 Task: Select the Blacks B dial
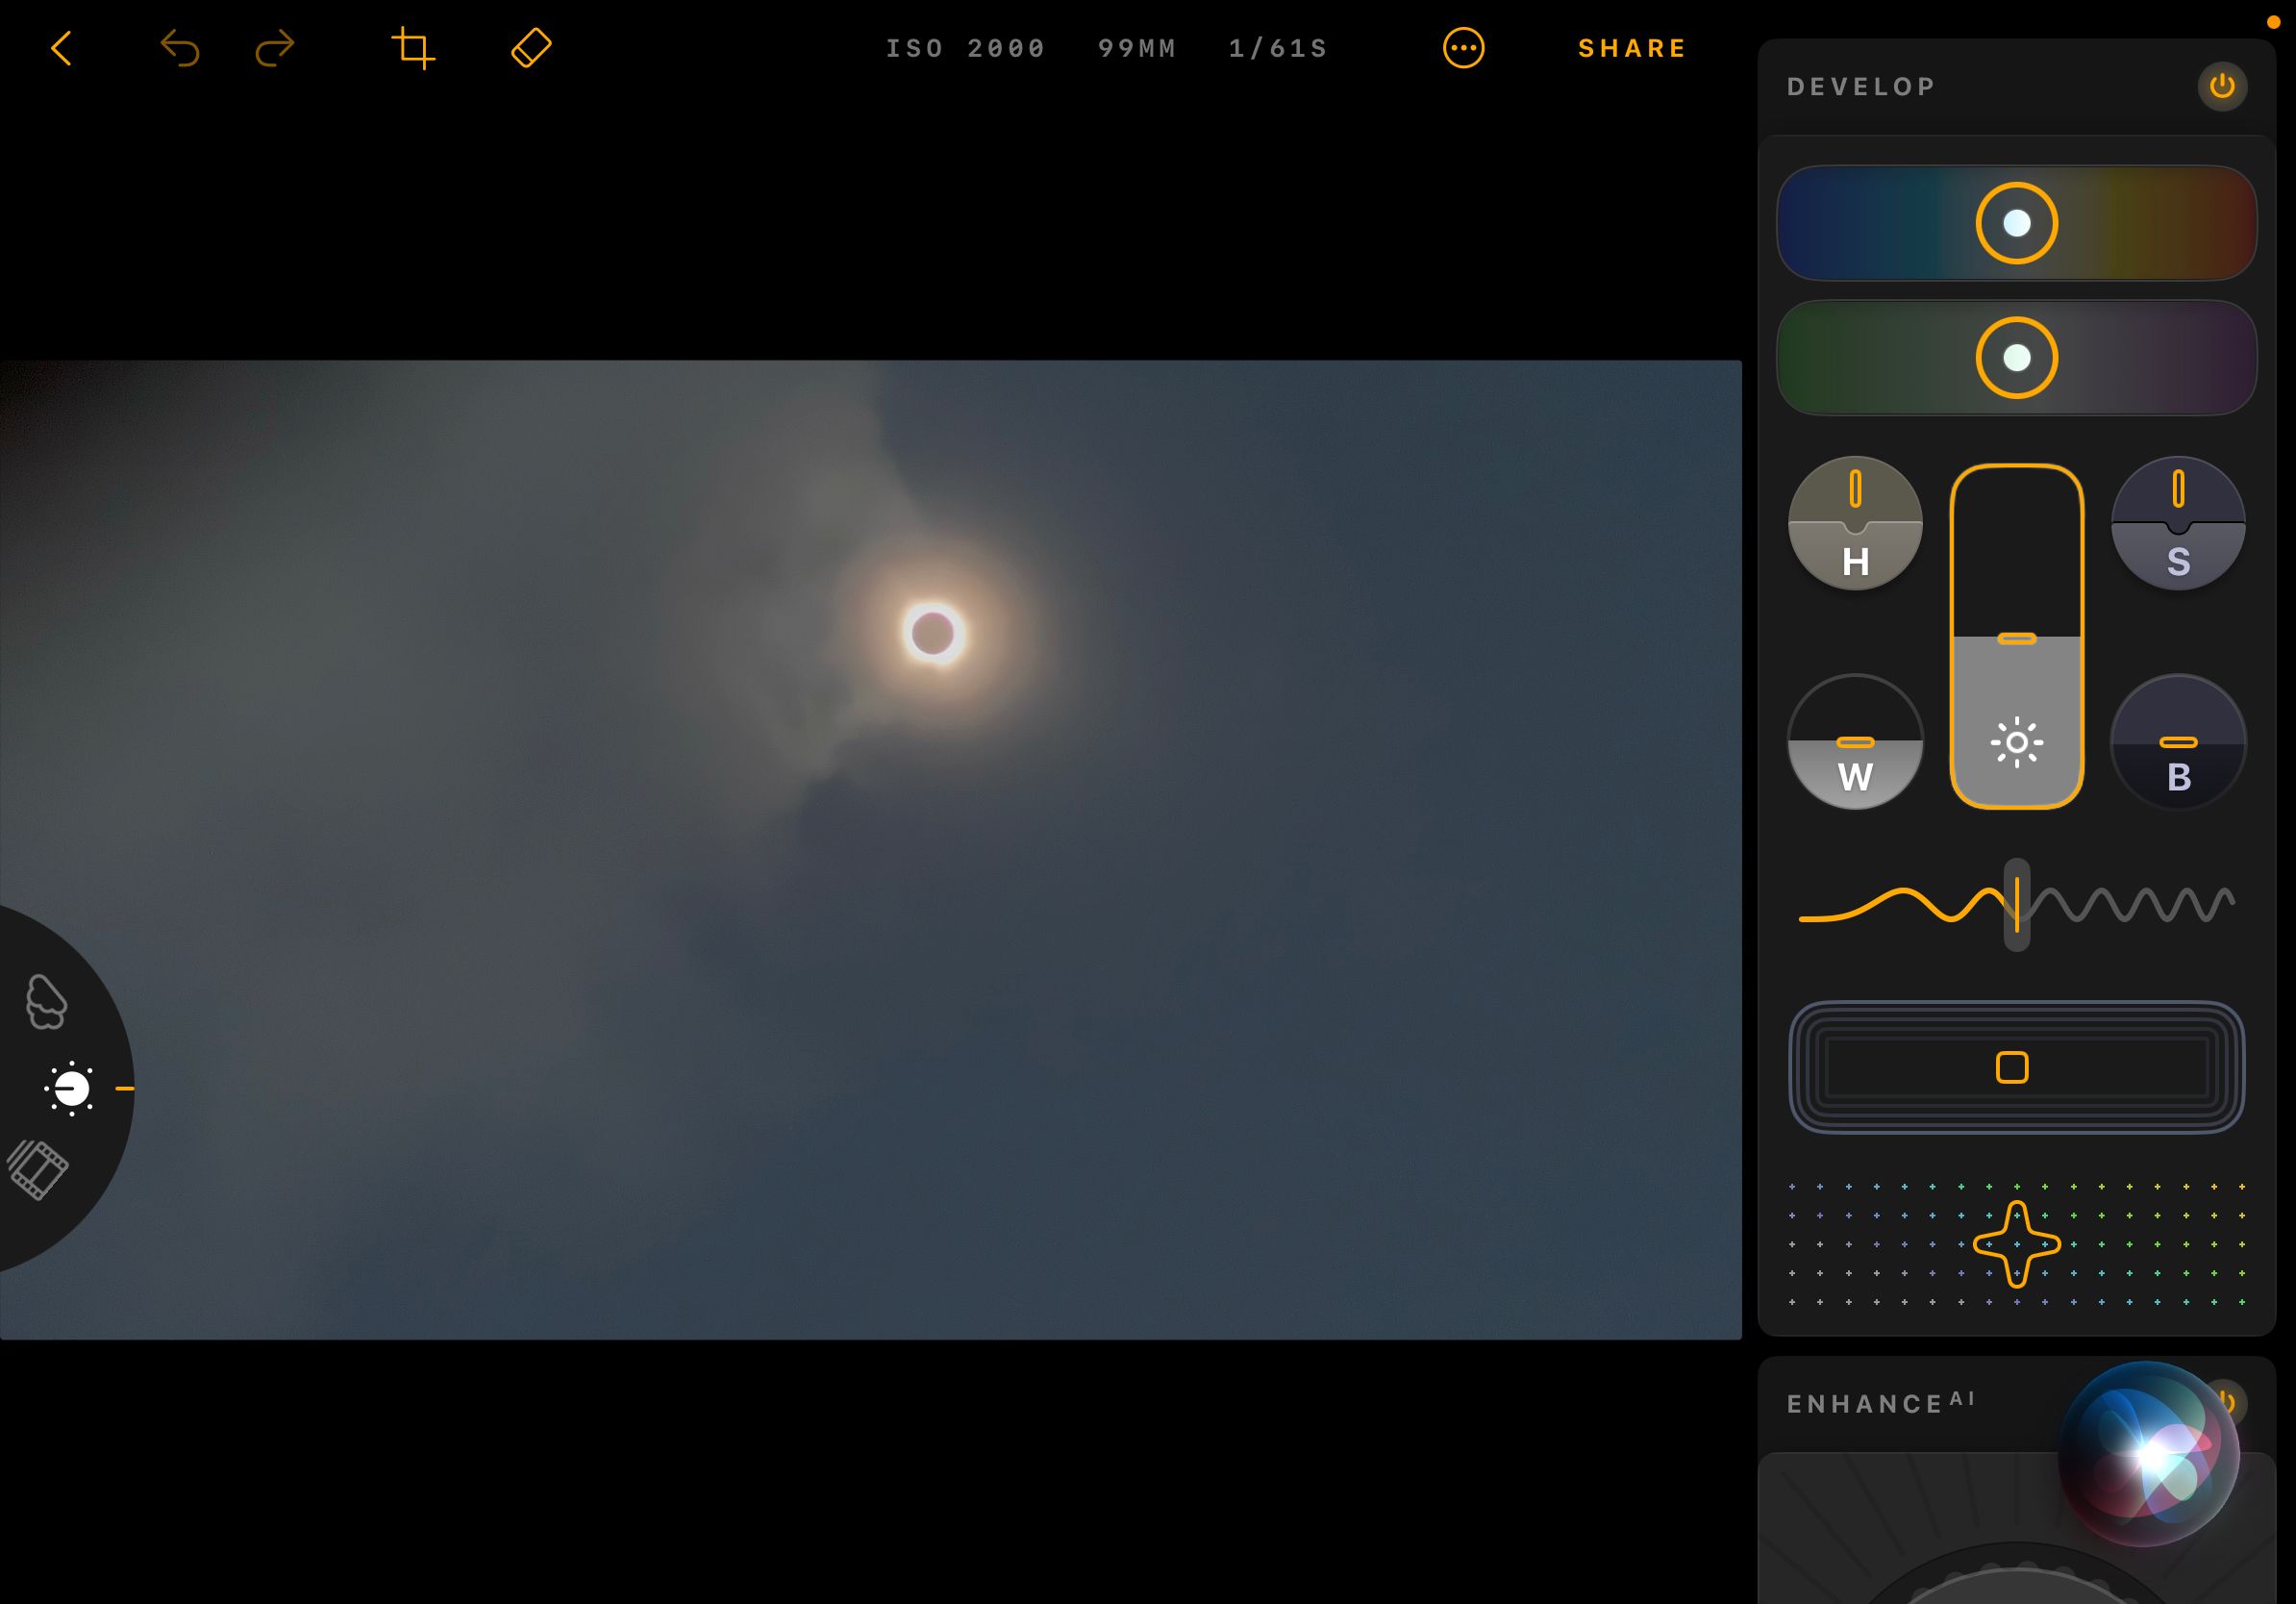(2178, 742)
